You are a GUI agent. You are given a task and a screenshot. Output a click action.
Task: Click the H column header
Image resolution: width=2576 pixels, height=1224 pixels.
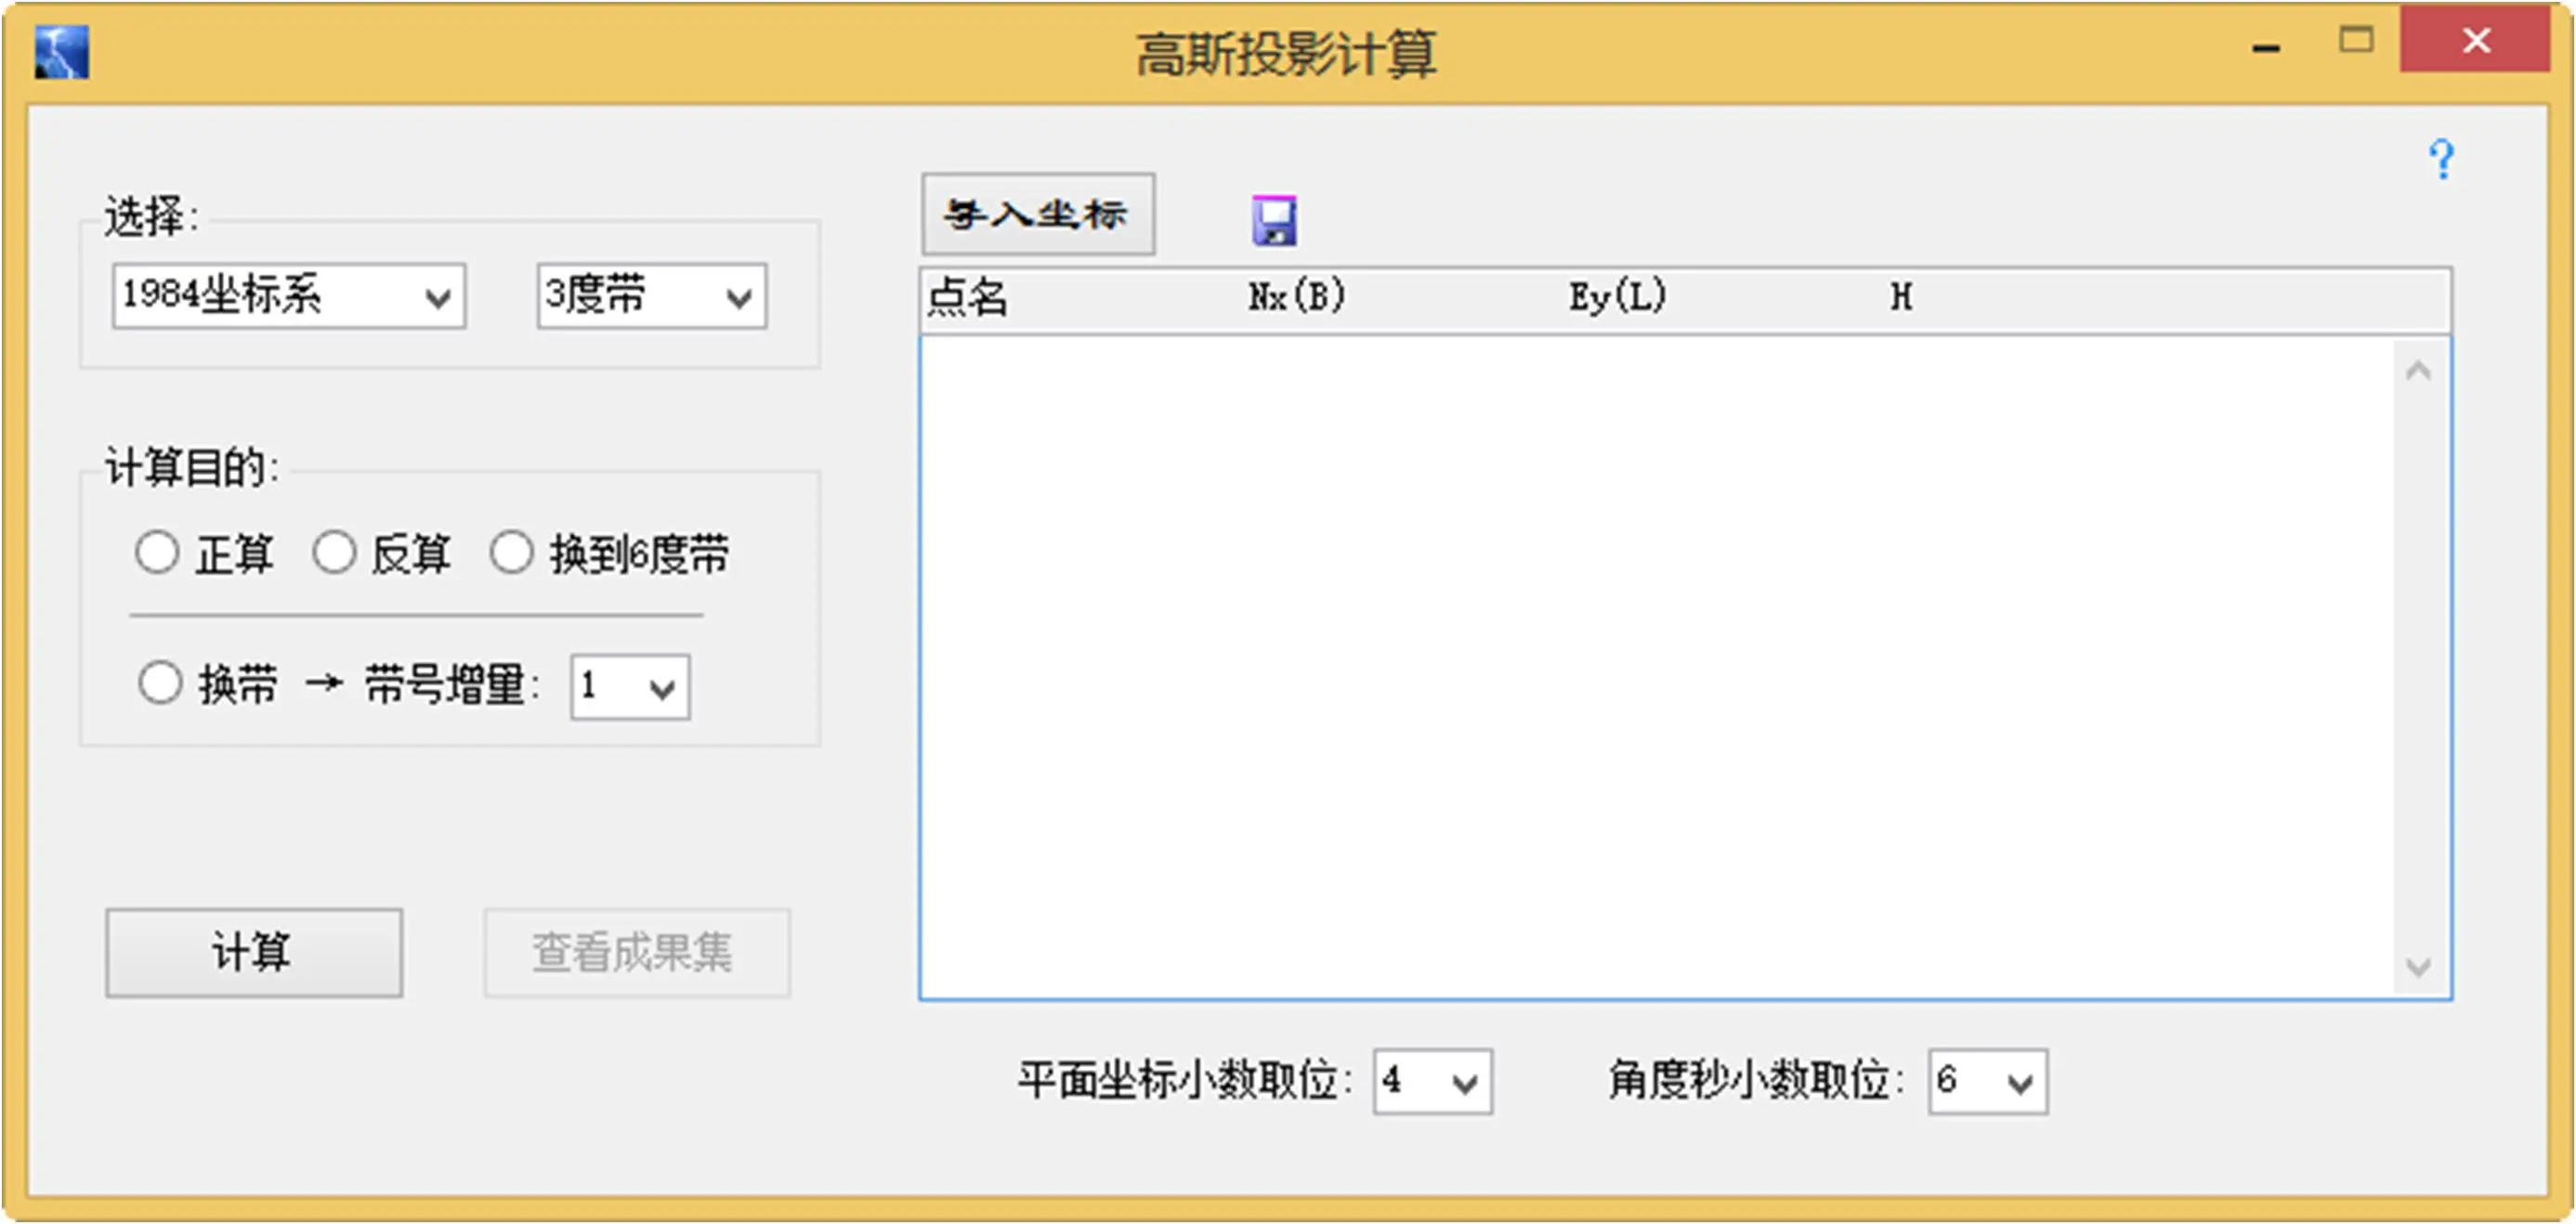tap(1901, 297)
